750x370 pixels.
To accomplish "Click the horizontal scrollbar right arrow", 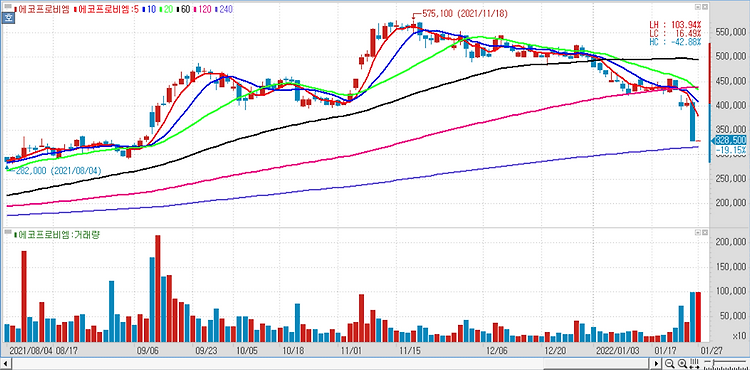I will pos(657,364).
